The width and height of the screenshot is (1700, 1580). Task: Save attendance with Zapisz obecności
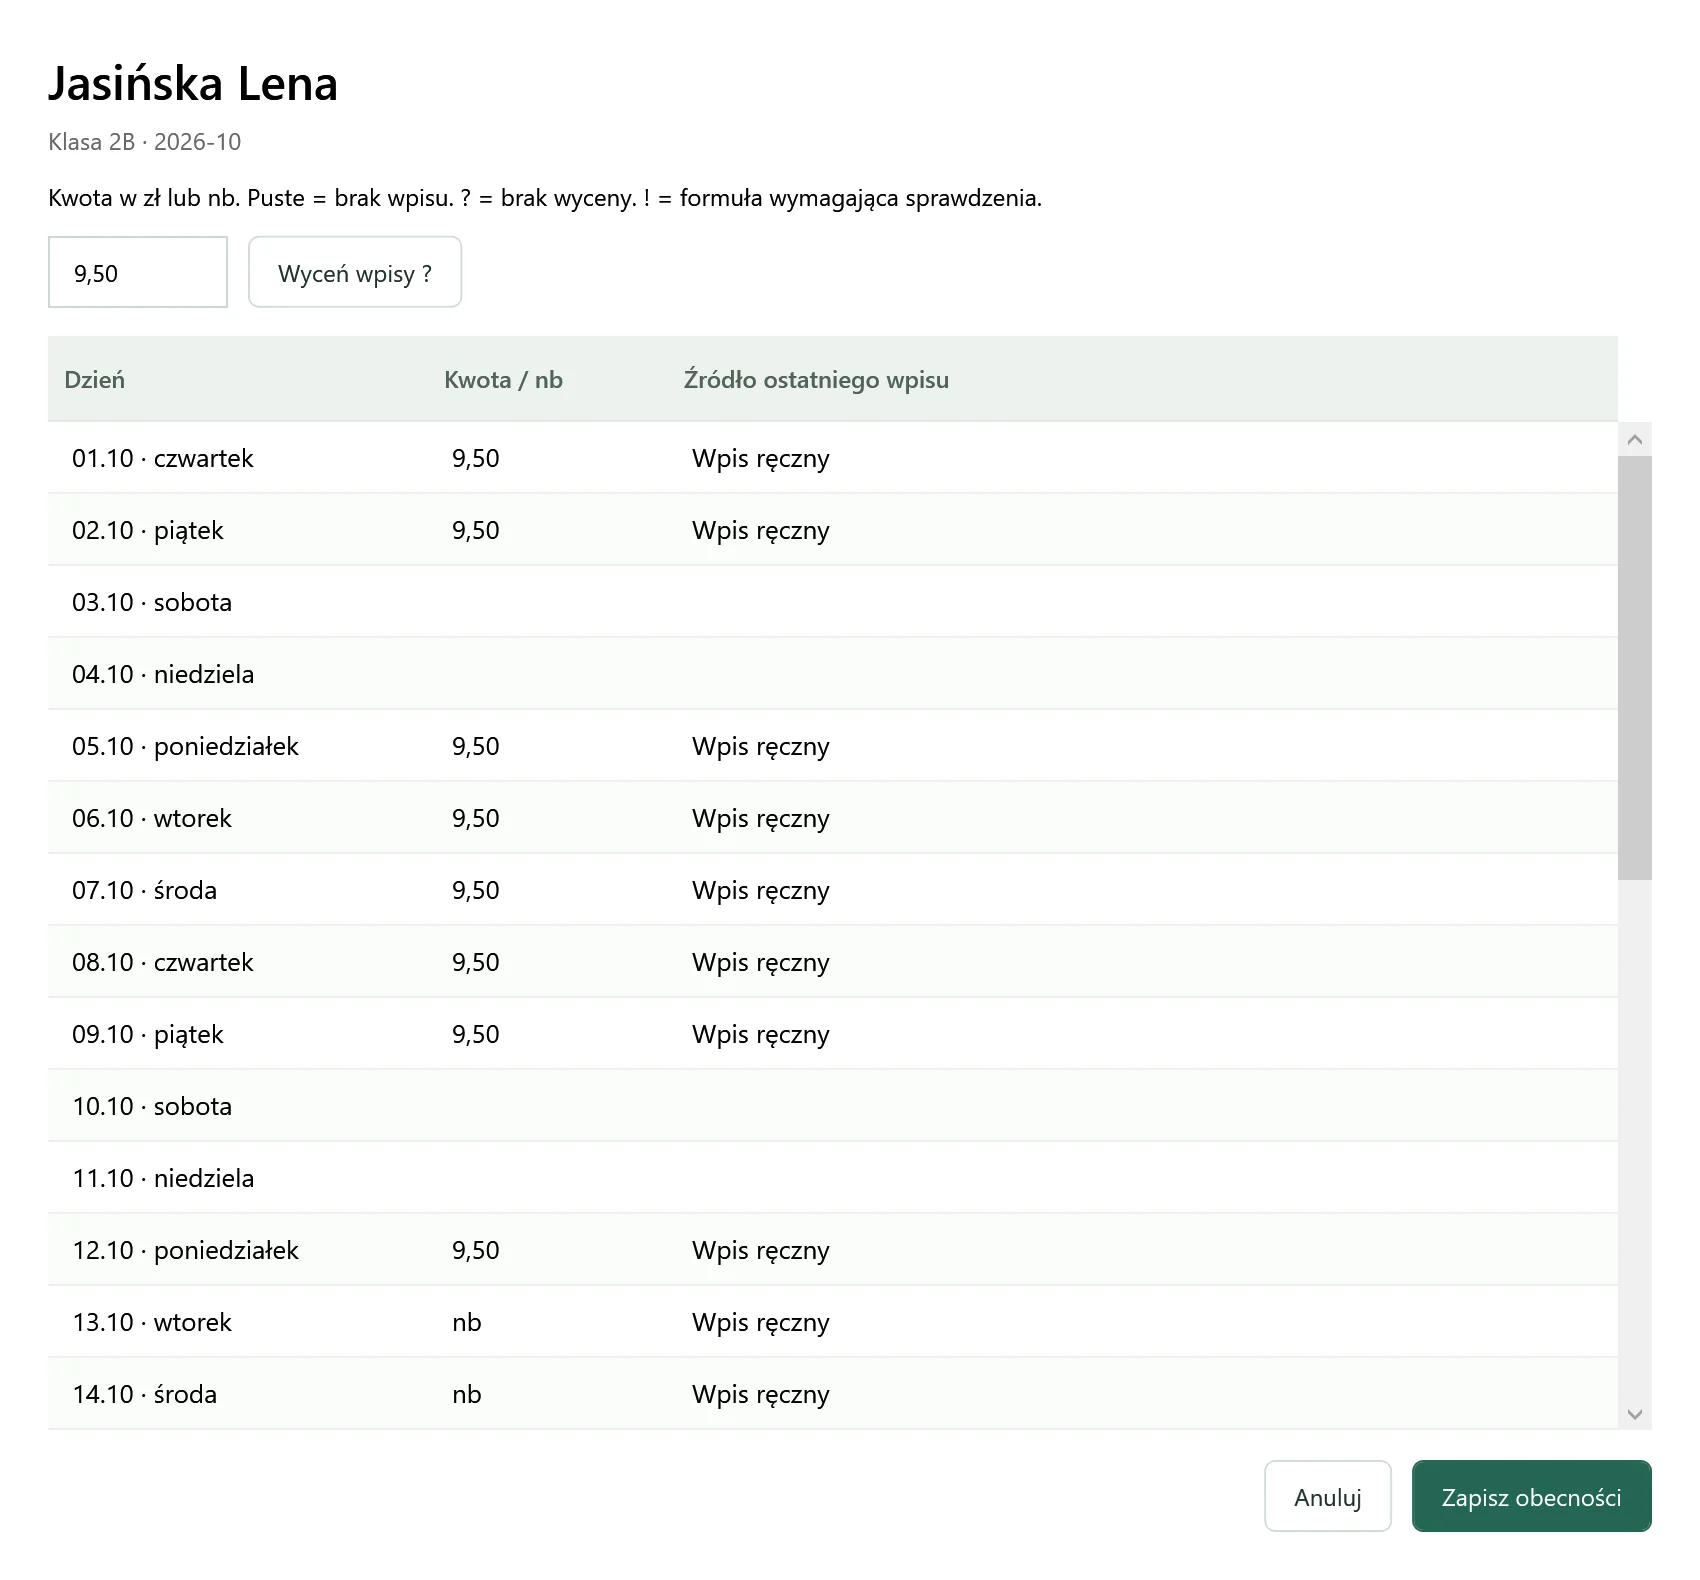pos(1531,1496)
